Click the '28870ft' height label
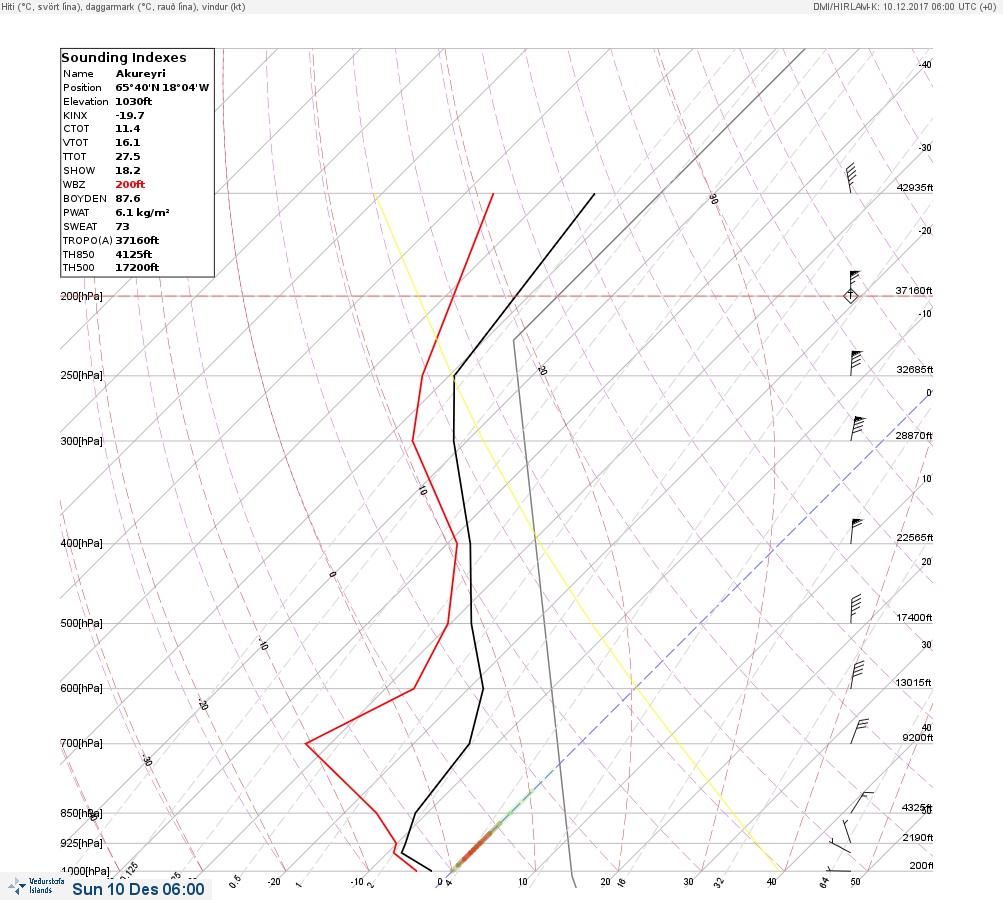Screen dimensions: 1003x900 point(914,436)
